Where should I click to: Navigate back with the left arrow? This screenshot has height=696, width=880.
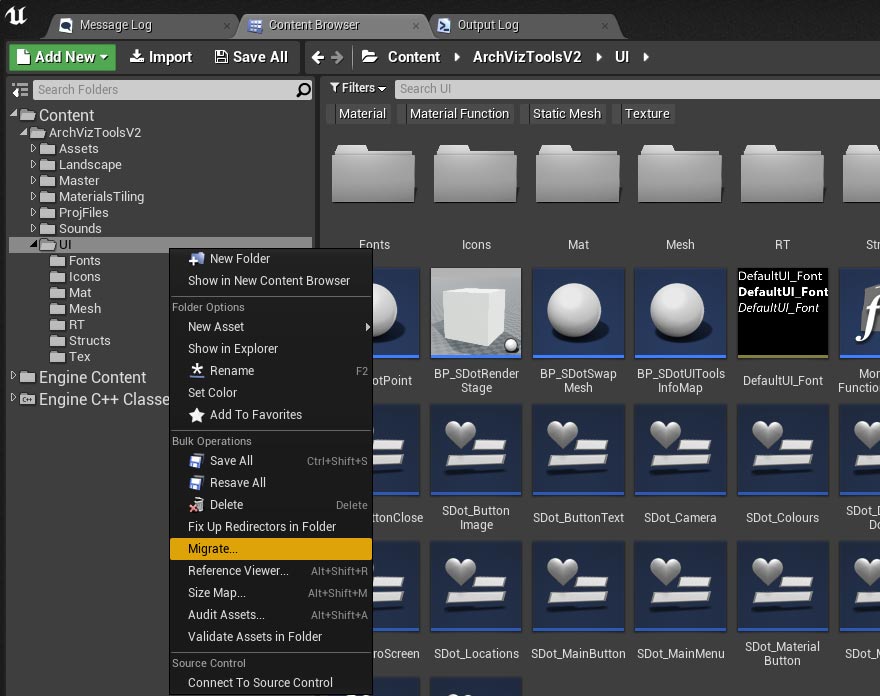coord(318,57)
